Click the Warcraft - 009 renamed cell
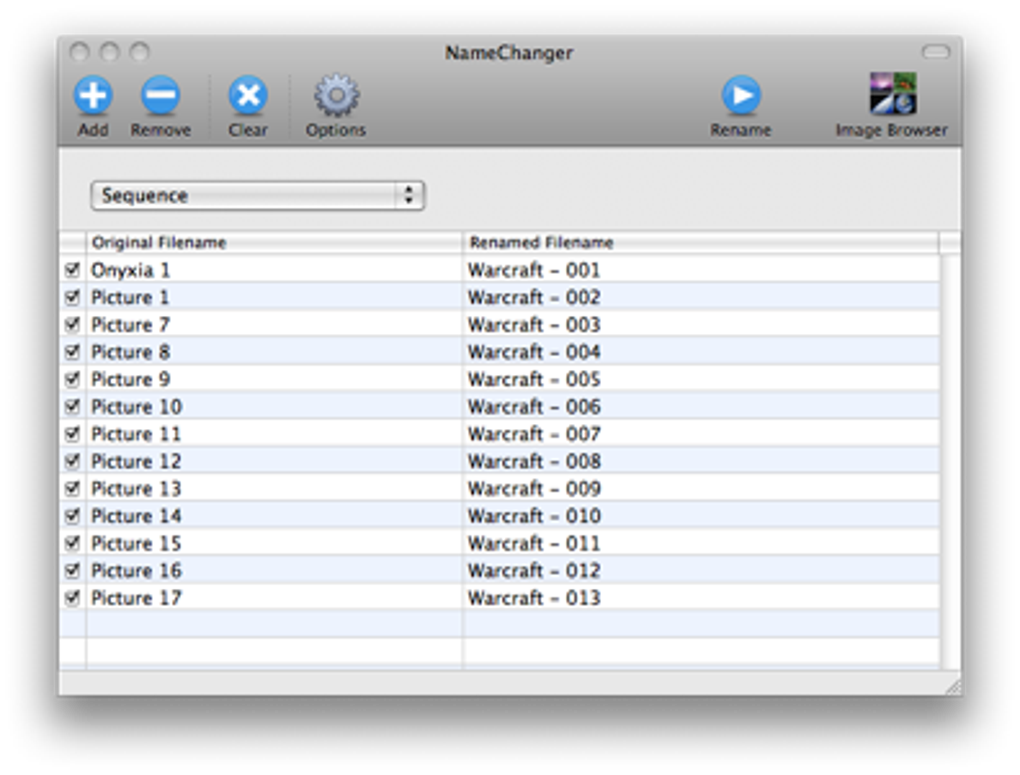This screenshot has width=1020, height=775. coord(701,489)
